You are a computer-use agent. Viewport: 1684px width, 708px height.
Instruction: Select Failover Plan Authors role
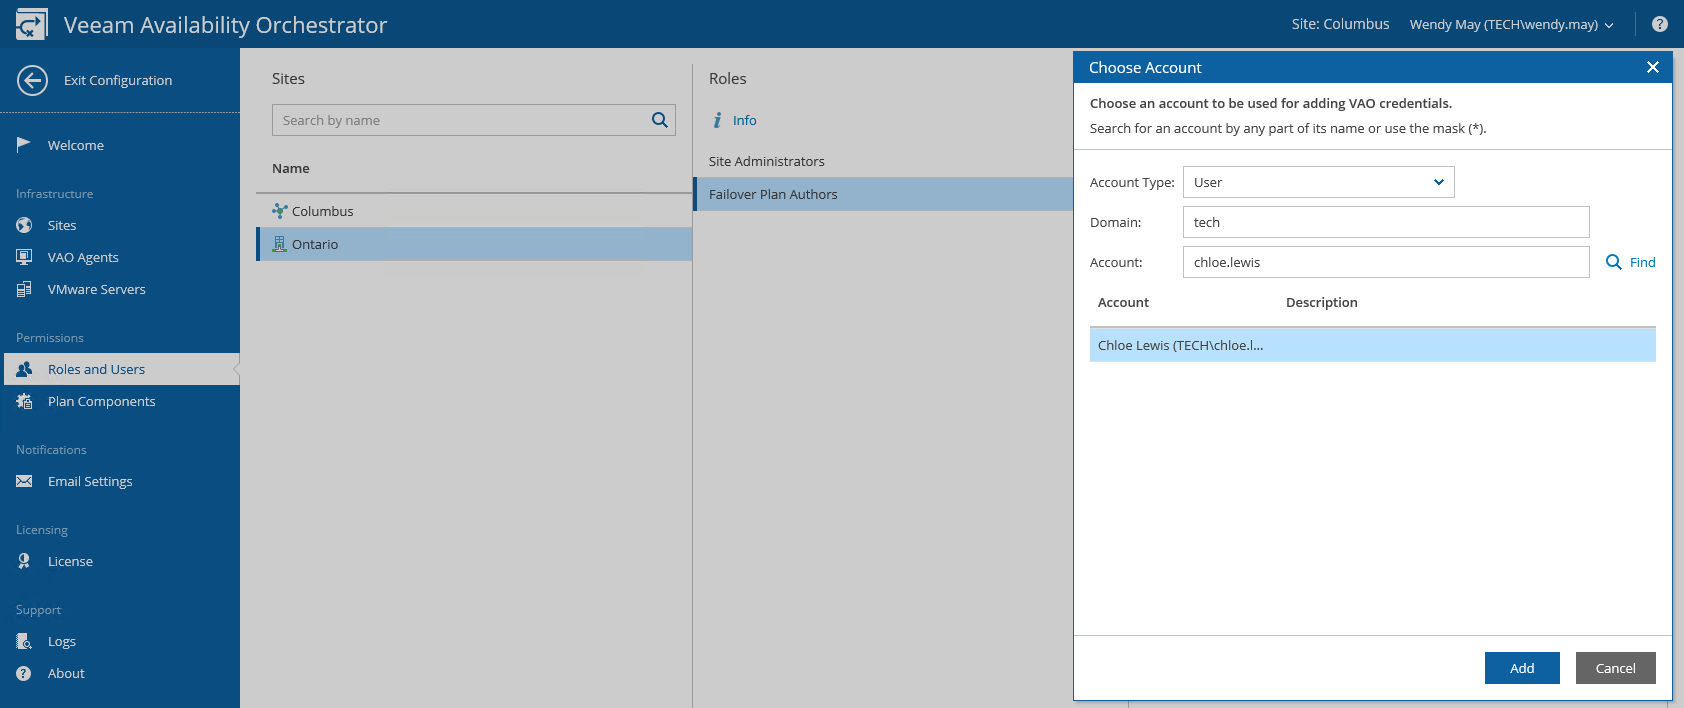883,194
